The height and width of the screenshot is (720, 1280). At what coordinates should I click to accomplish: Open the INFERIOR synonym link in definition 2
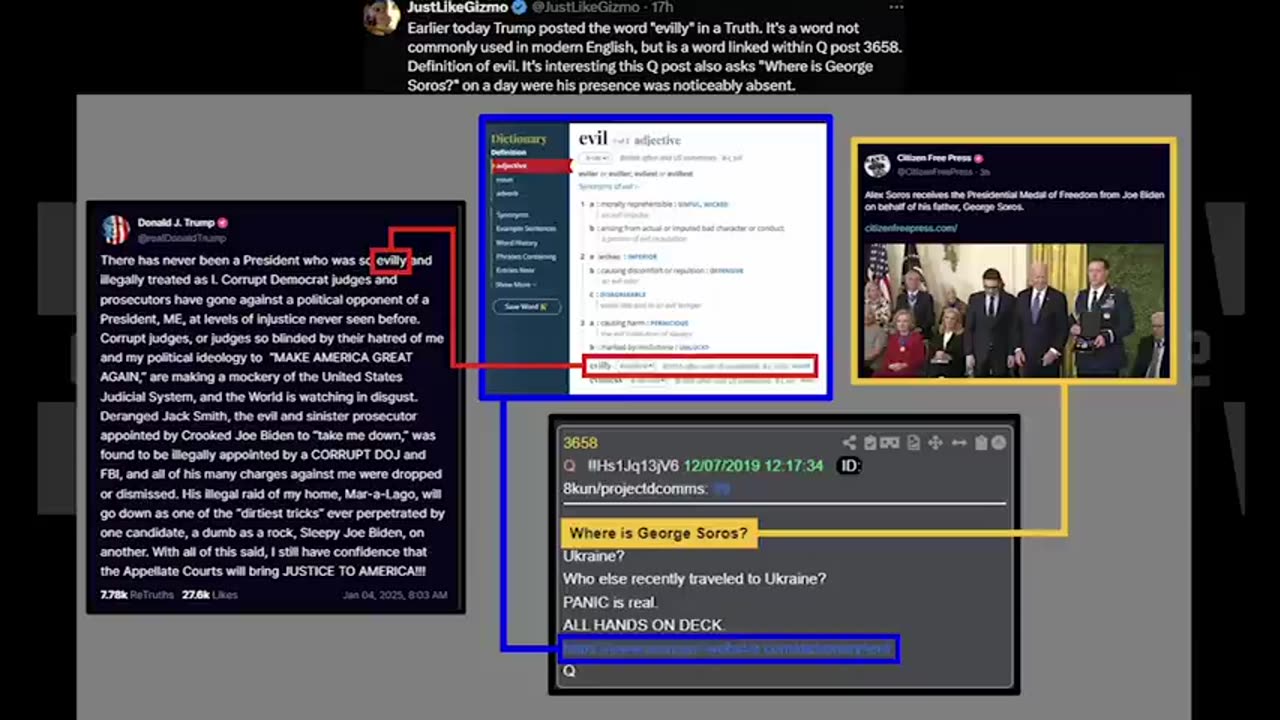(642, 257)
